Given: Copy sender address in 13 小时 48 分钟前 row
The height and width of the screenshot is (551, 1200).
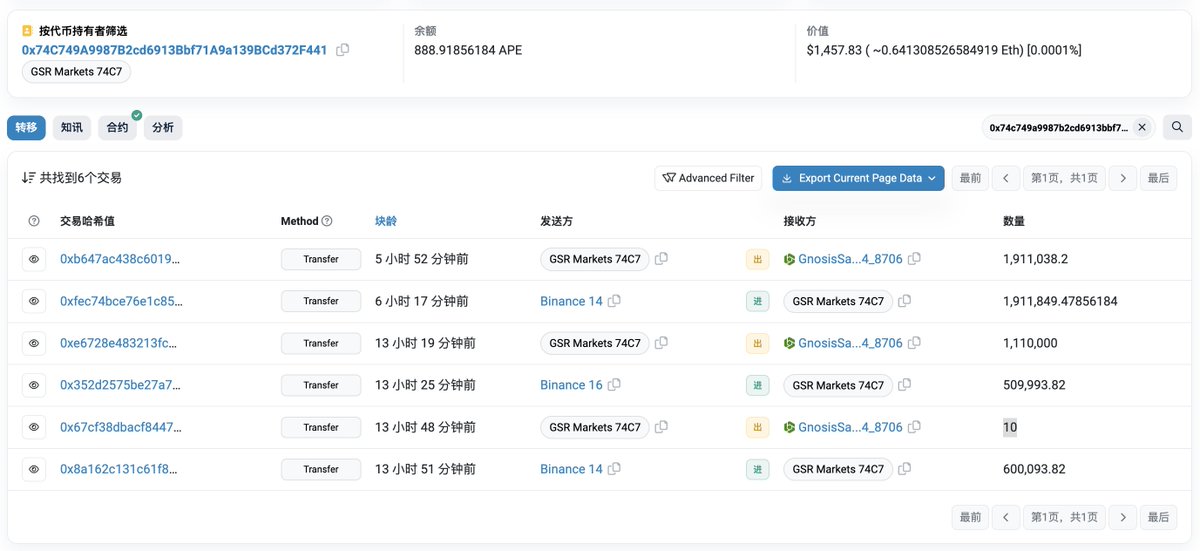Looking at the screenshot, I should [661, 427].
